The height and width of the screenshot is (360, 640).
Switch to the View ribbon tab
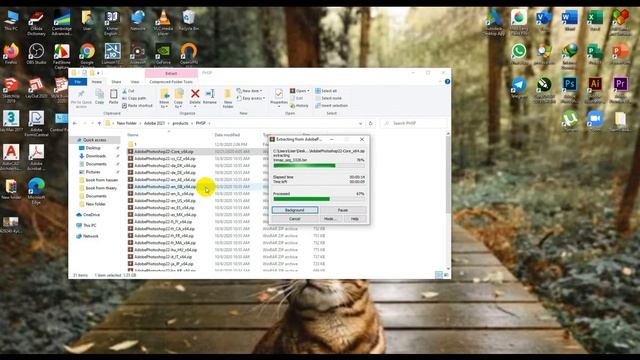pos(135,82)
